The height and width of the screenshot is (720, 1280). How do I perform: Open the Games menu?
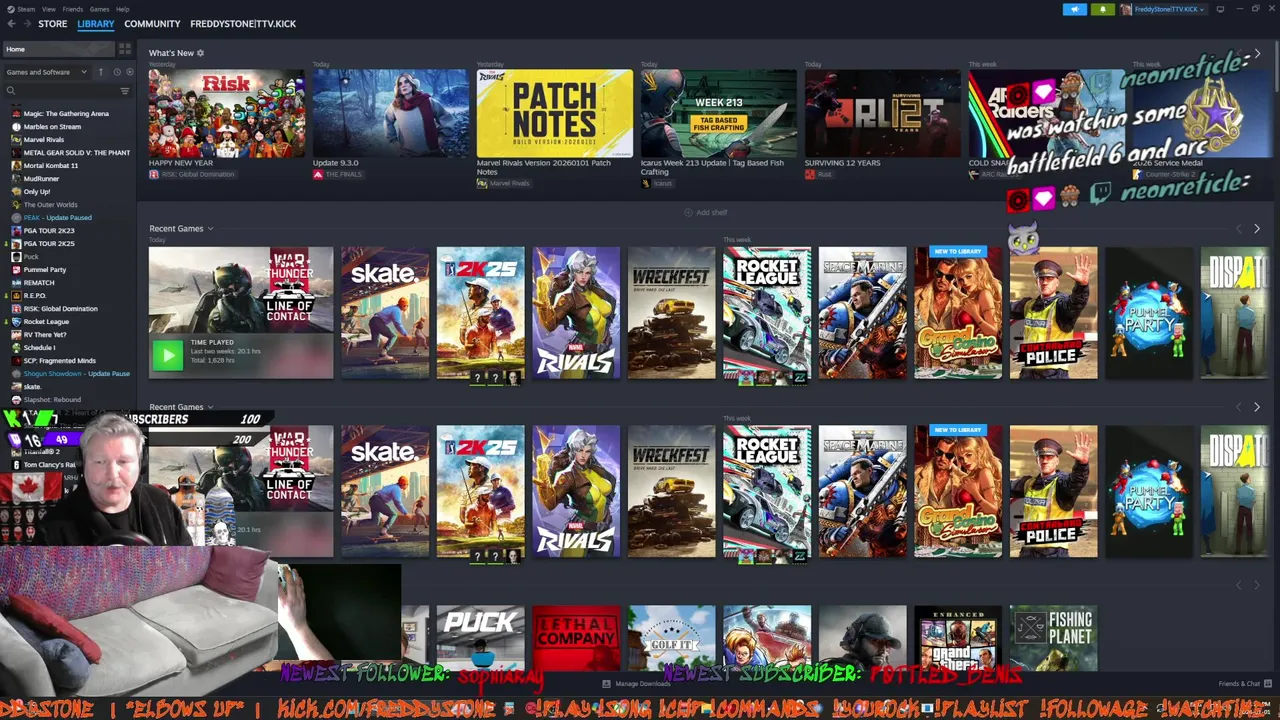pos(100,9)
